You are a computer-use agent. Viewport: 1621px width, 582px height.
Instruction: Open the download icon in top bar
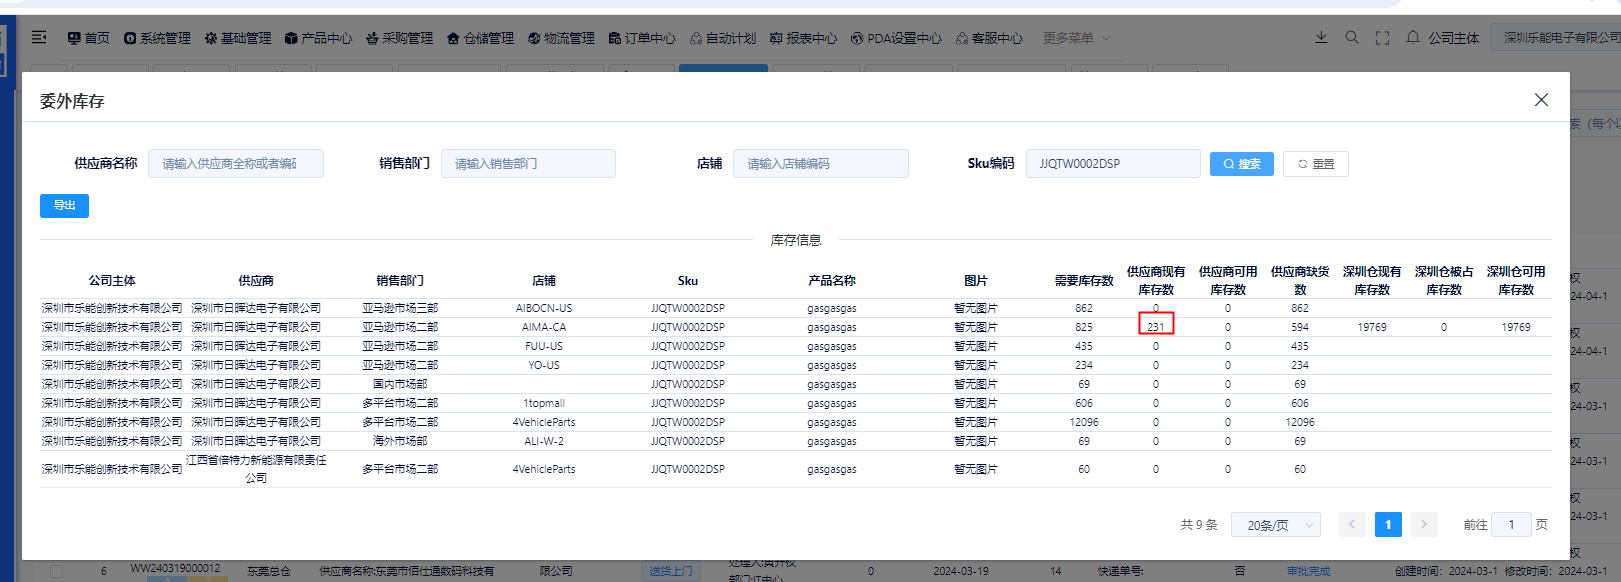[x=1321, y=37]
